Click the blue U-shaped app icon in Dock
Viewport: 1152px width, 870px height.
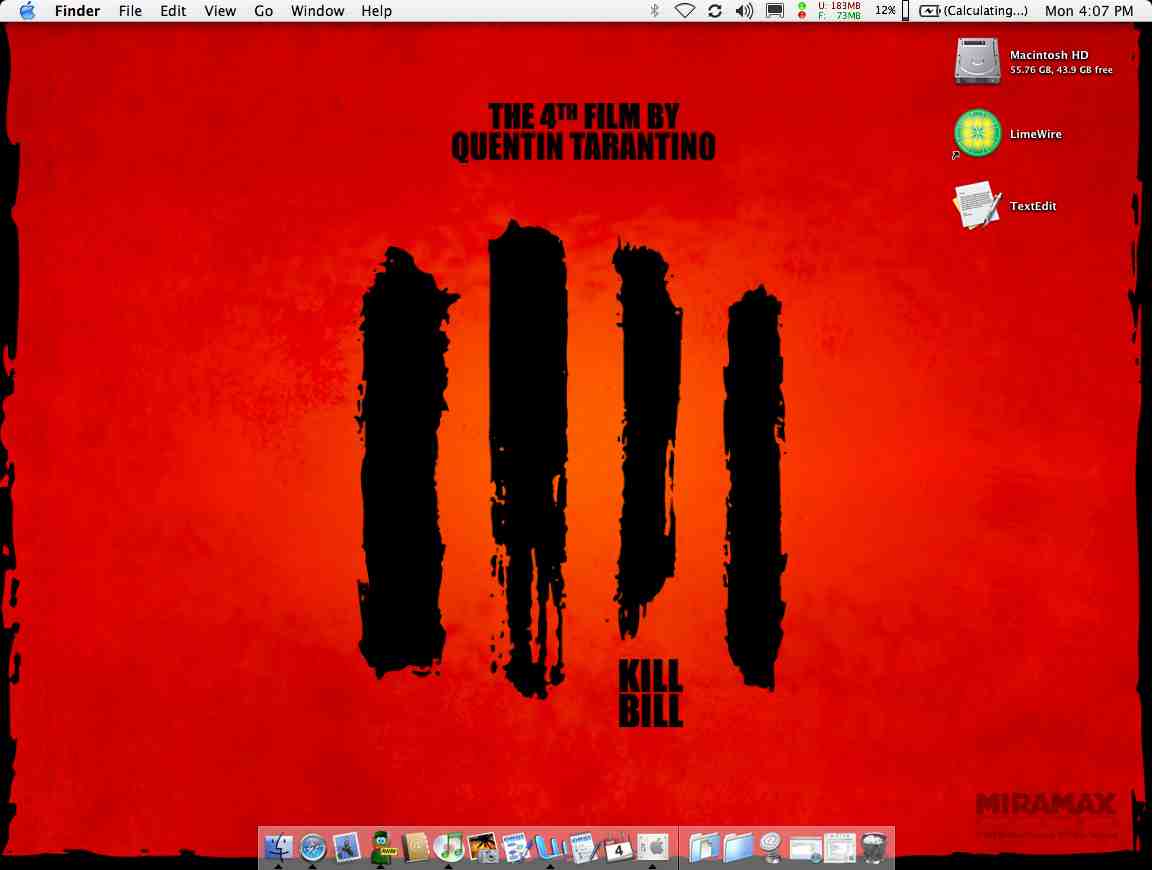click(x=550, y=847)
